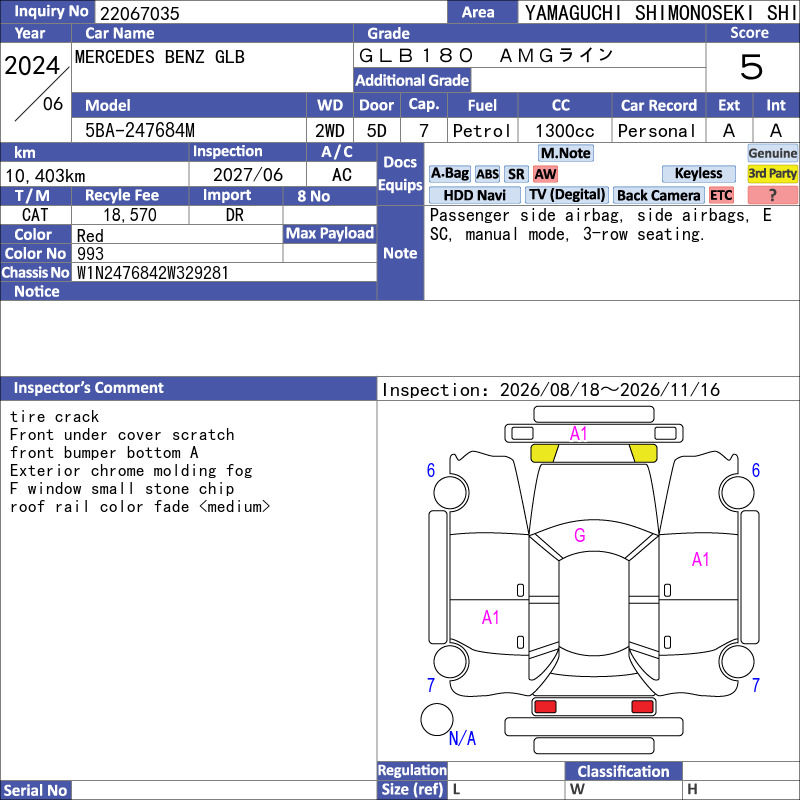Click the red left taillight on diagram

pyautogui.click(x=544, y=707)
